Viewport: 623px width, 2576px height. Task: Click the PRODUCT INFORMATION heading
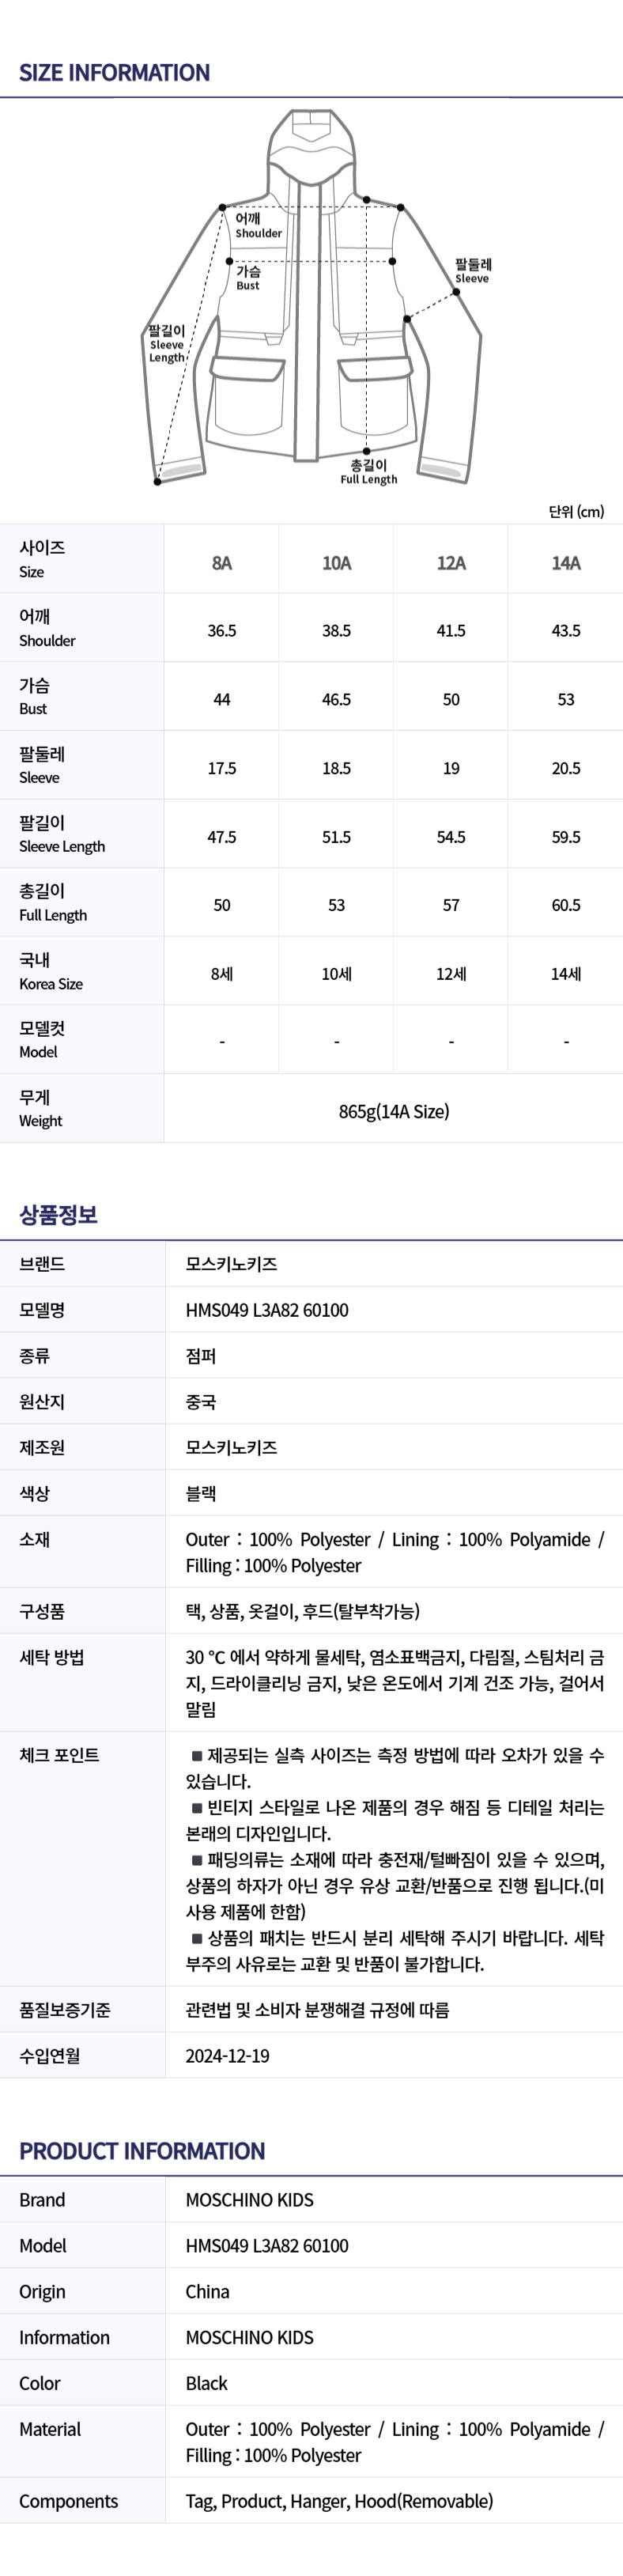(x=142, y=2151)
